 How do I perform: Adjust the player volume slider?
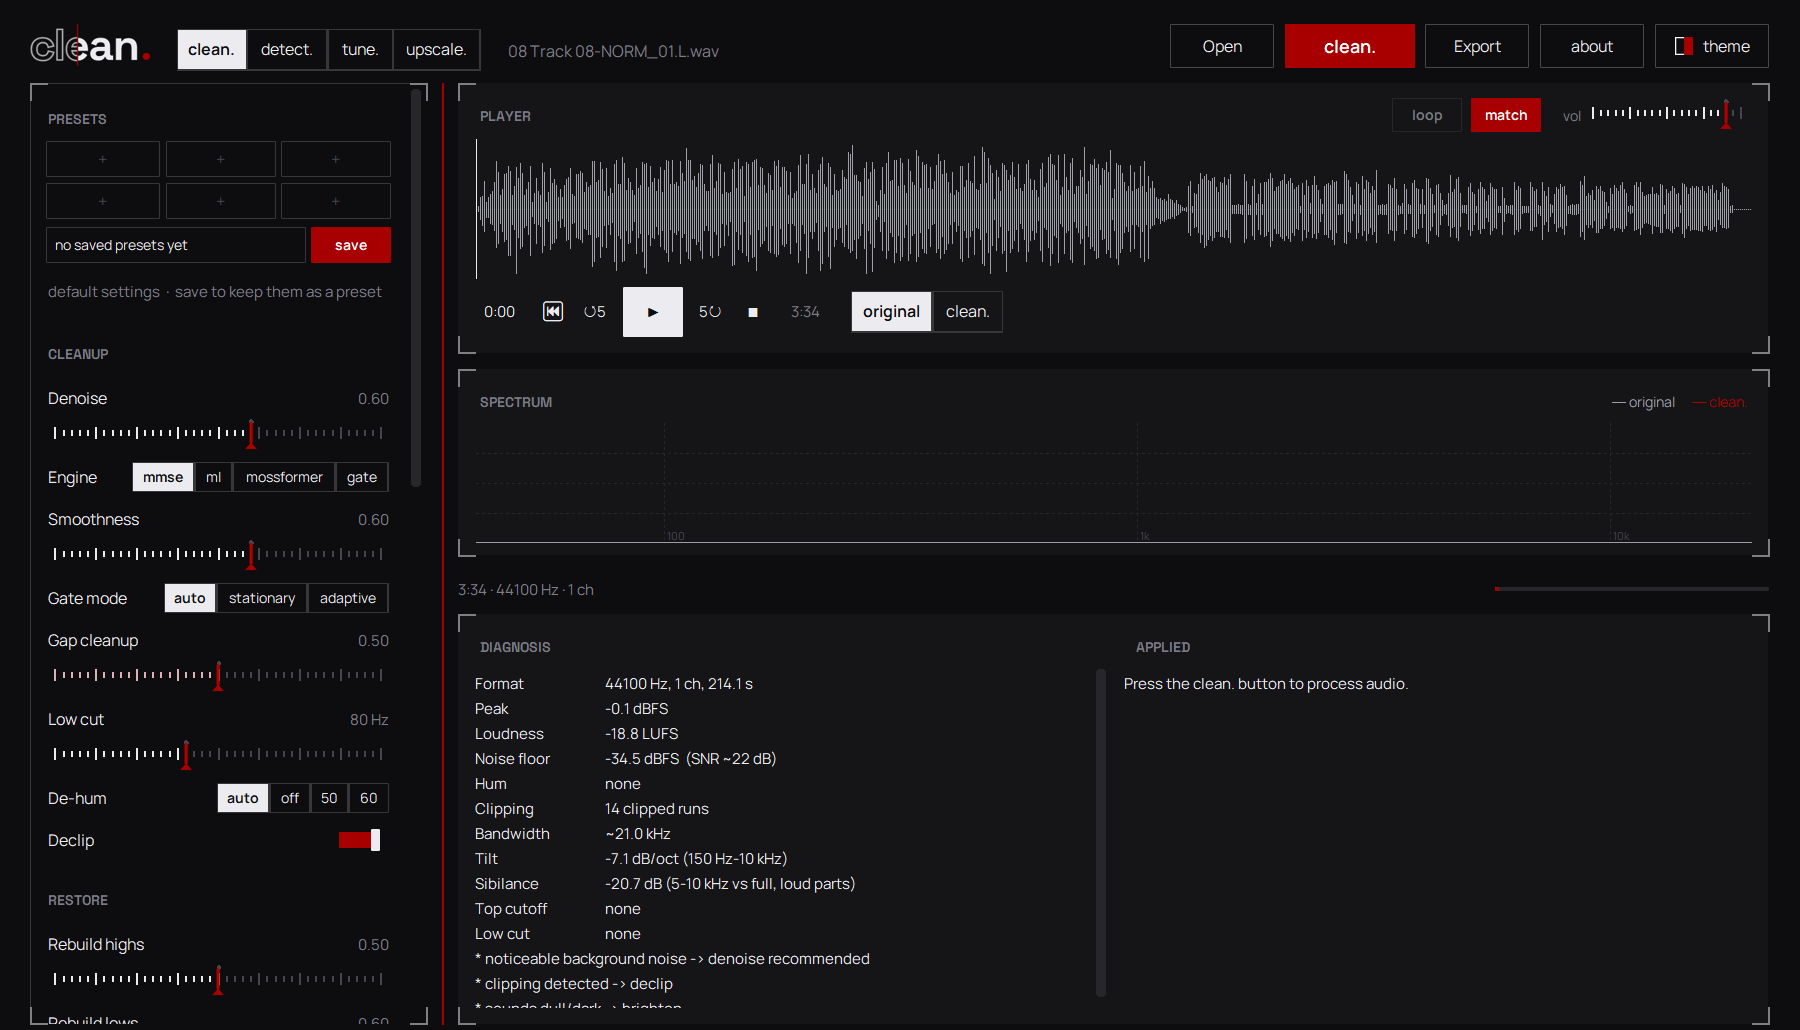(x=1667, y=114)
